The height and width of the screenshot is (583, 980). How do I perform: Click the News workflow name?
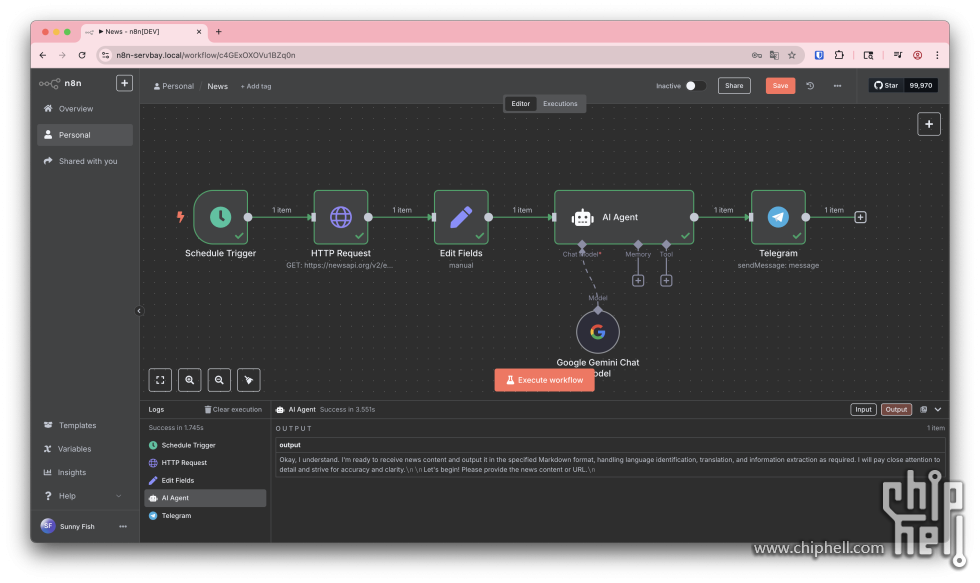[x=218, y=86]
